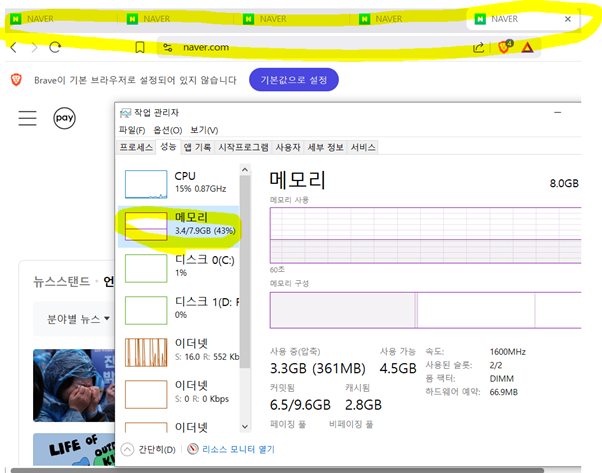Close the active NAVER tab
602x473 pixels.
[568, 19]
